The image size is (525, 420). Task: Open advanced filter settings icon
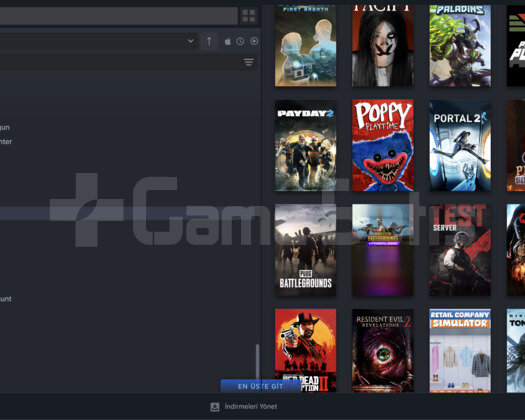tap(249, 62)
